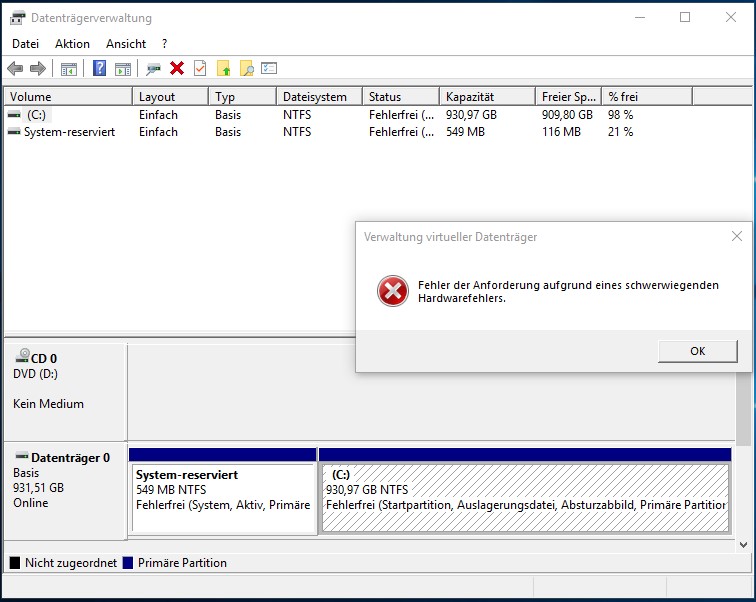Select the (C:) volume row

[x=350, y=115]
